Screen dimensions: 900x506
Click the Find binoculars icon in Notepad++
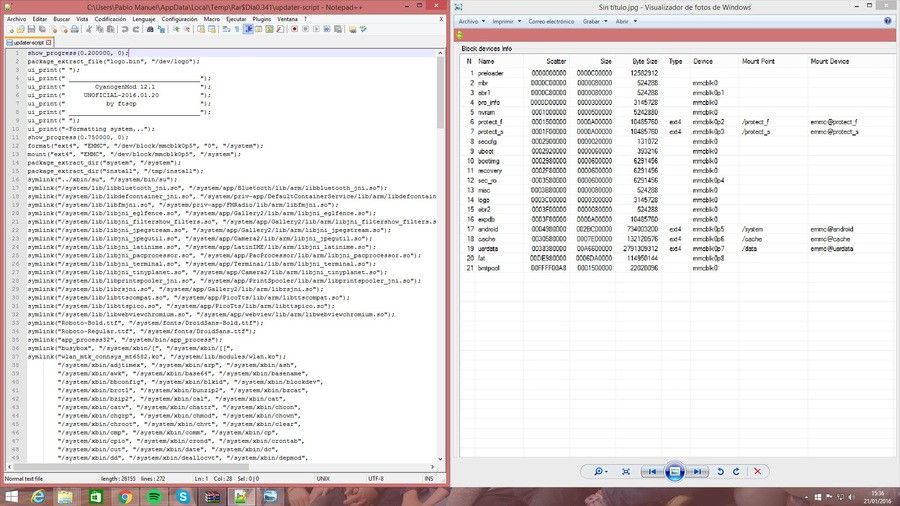coord(150,29)
